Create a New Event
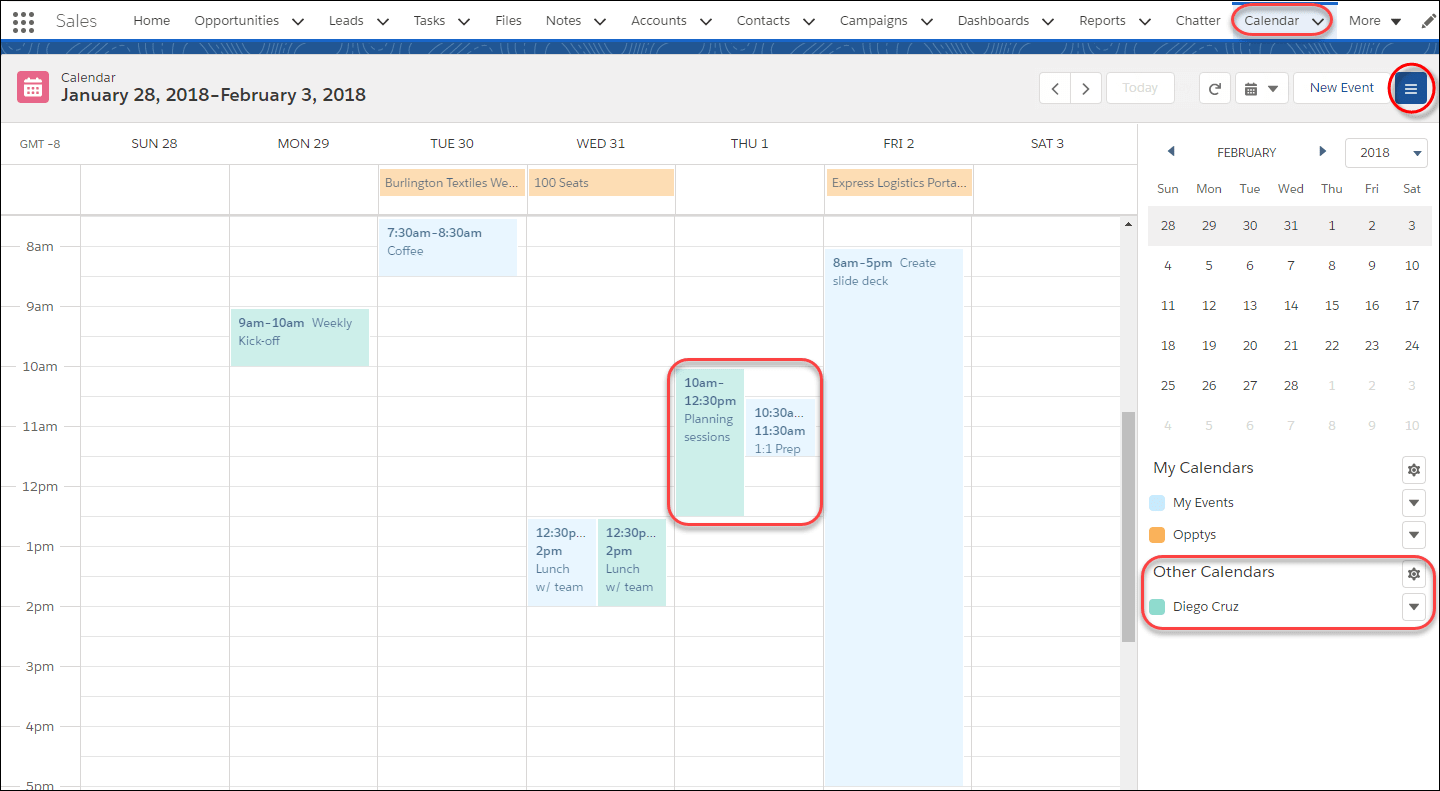 [1341, 87]
